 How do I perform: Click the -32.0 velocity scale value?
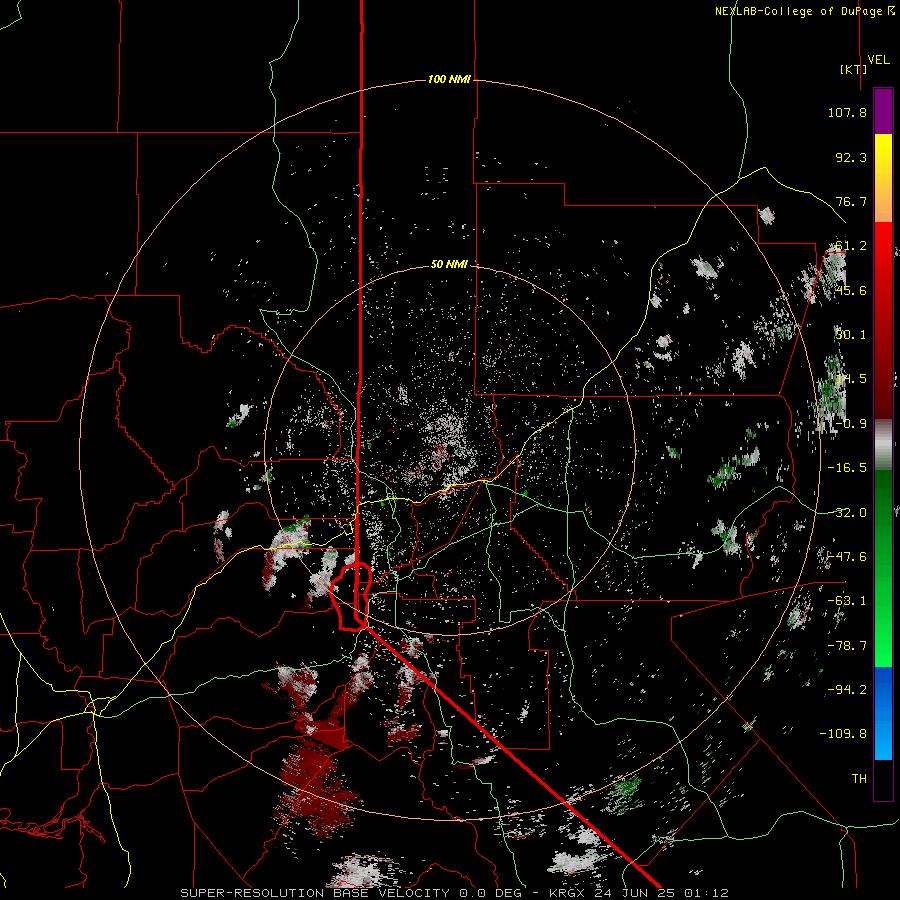847,513
